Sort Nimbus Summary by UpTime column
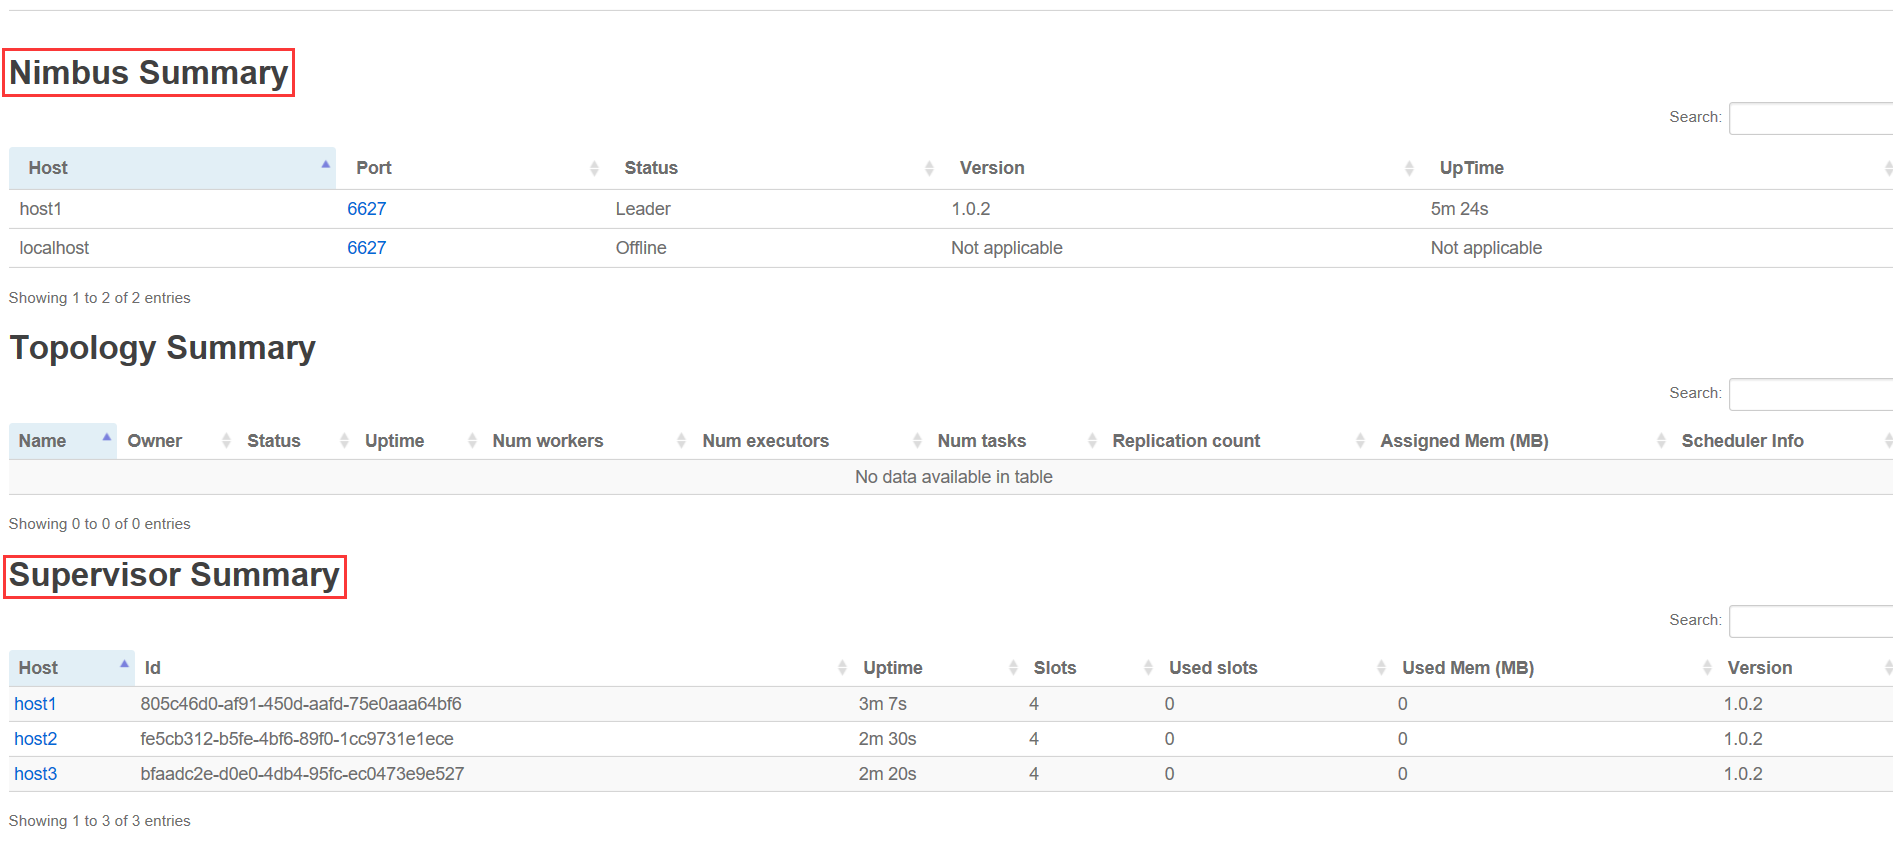This screenshot has width=1893, height=854. pos(1471,168)
